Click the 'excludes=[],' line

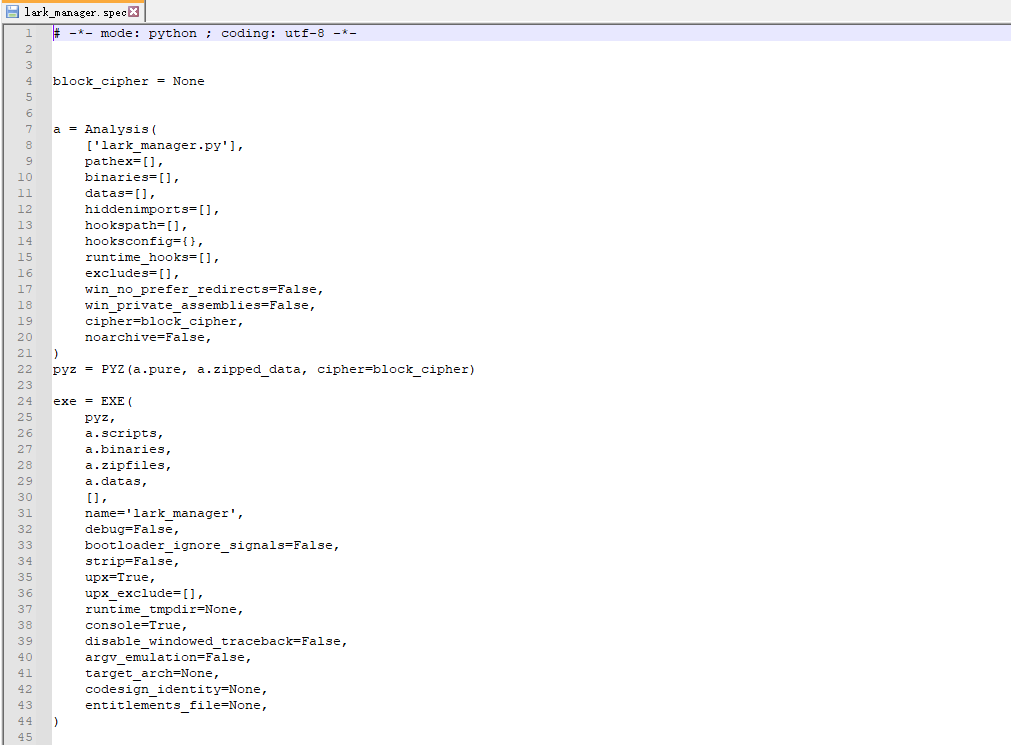tap(132, 273)
